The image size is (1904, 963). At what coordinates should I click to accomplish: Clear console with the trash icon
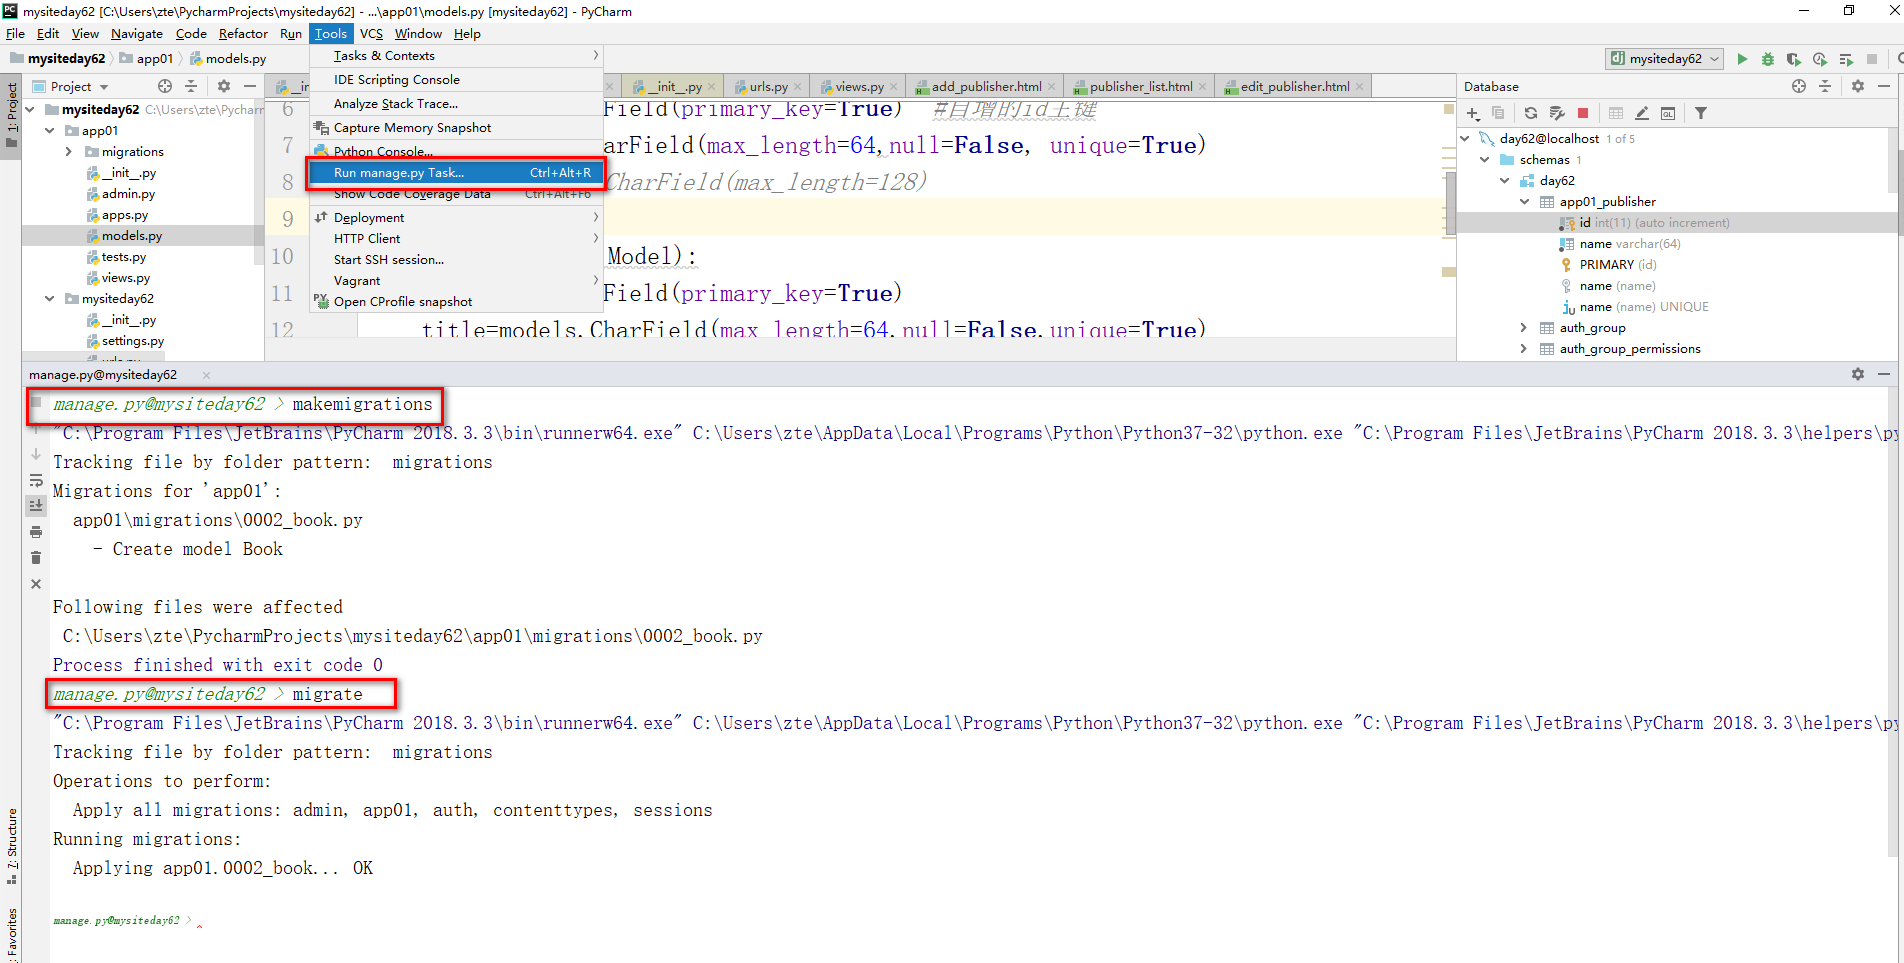[x=36, y=558]
